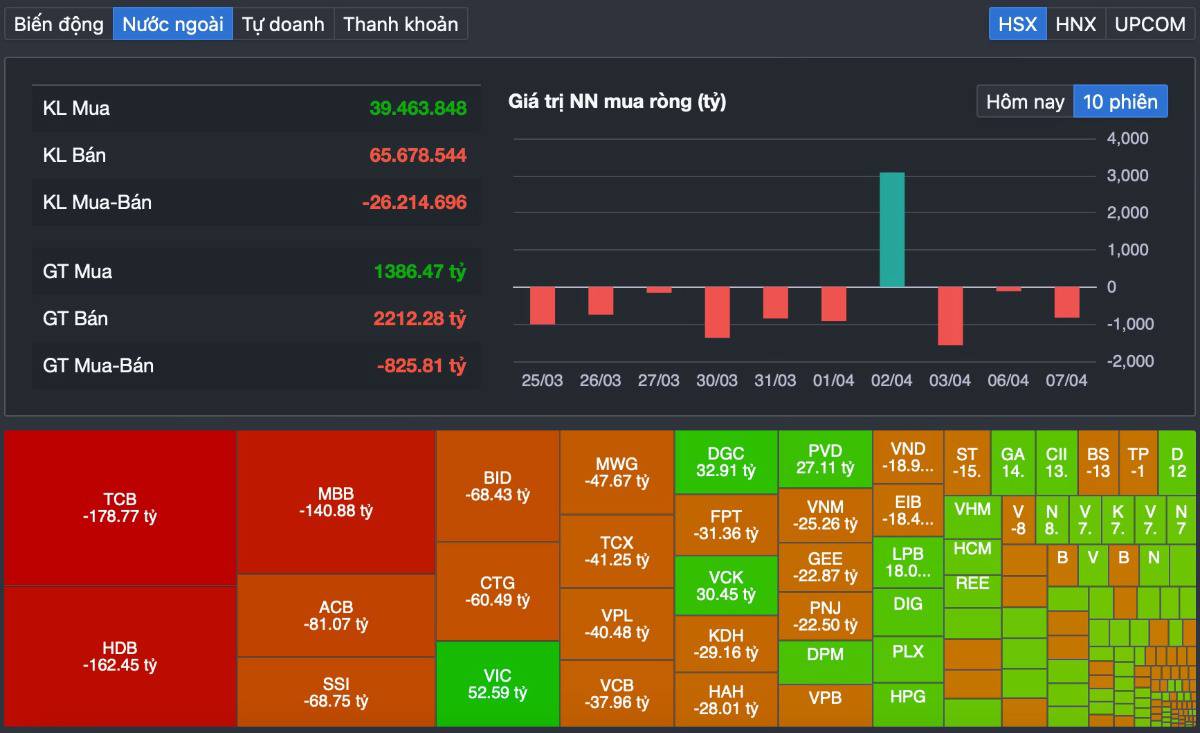Select the VNM heatmap tile
This screenshot has height=733, width=1200.
pos(825,515)
